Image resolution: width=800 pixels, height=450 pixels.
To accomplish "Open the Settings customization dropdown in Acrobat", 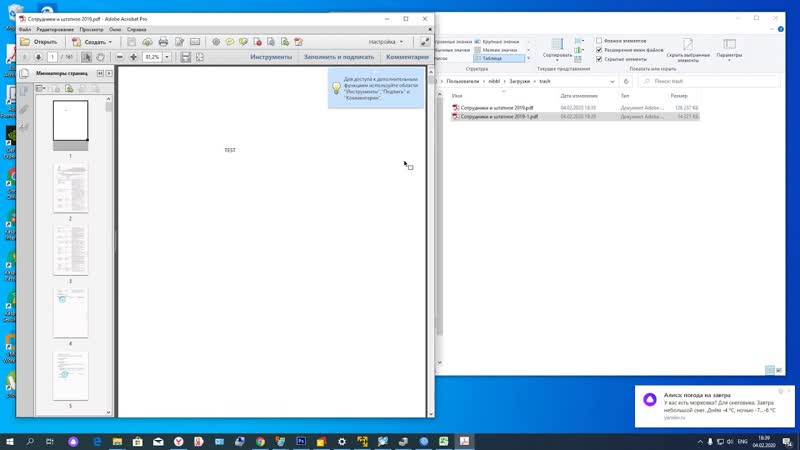I will pos(386,42).
